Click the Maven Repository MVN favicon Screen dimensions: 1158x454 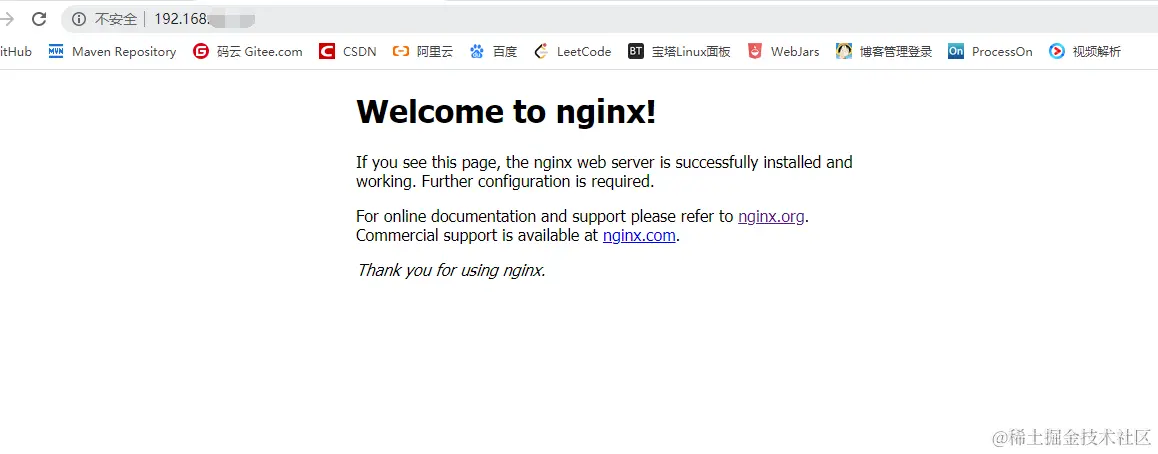pyautogui.click(x=56, y=51)
